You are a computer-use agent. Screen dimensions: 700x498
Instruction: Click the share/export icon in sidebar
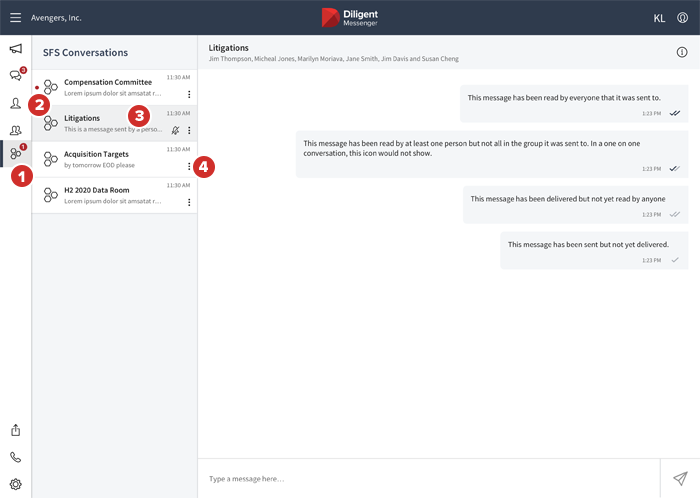click(x=16, y=430)
